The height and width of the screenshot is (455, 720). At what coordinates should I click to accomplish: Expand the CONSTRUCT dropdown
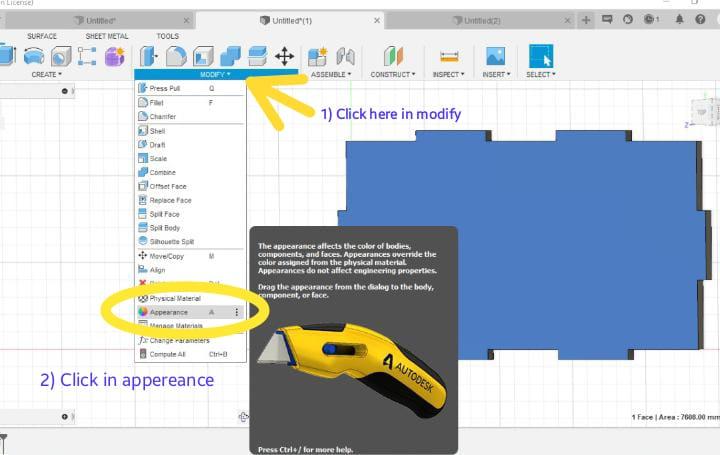(393, 74)
